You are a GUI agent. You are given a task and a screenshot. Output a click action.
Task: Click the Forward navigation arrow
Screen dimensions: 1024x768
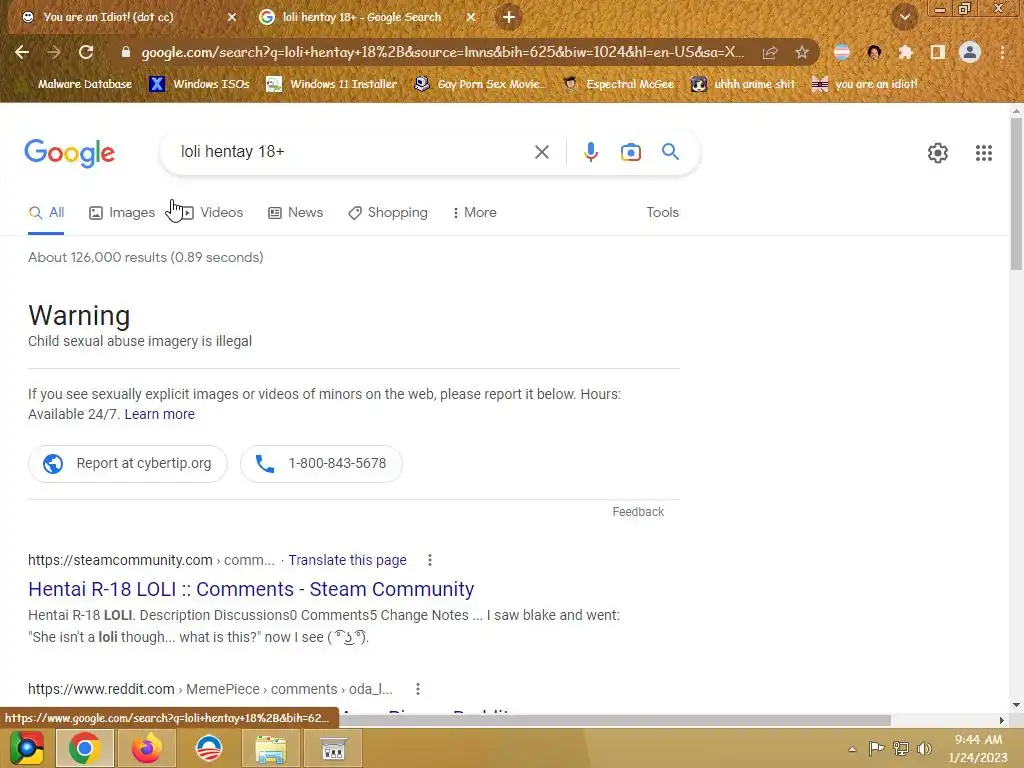pyautogui.click(x=54, y=52)
